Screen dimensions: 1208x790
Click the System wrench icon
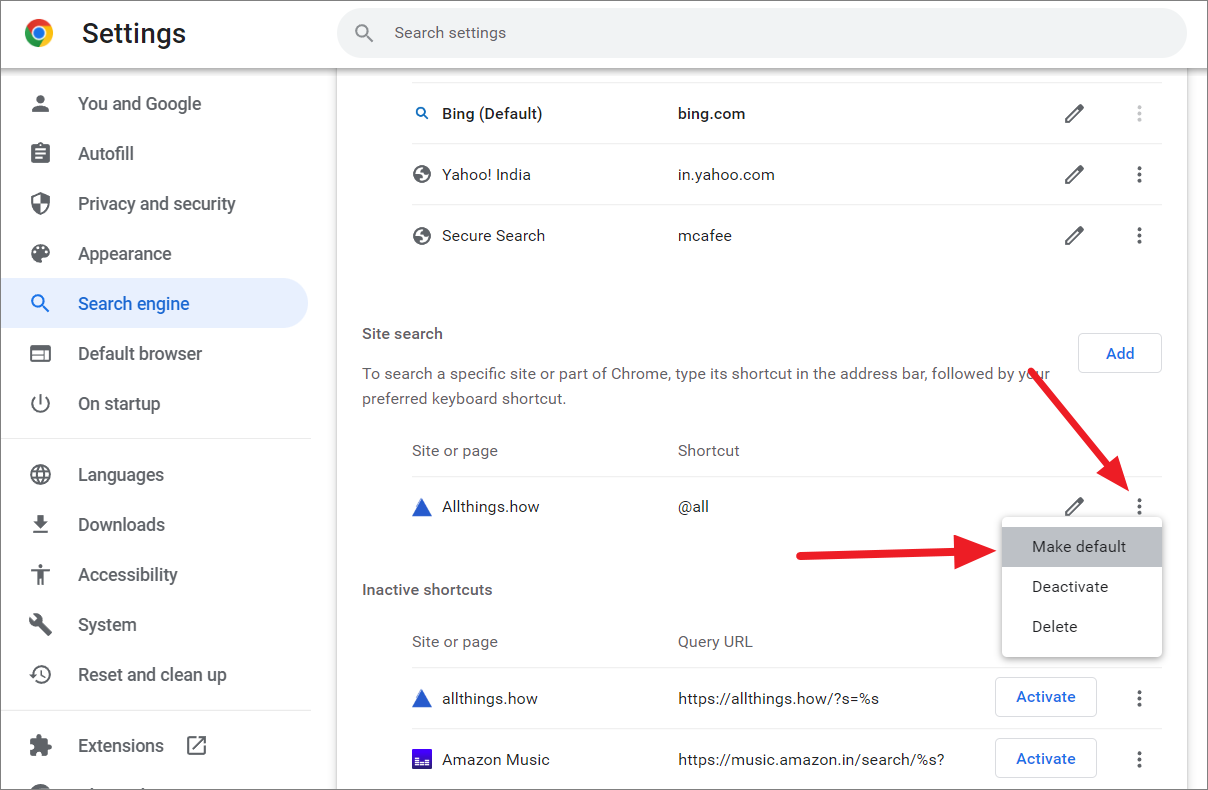40,624
